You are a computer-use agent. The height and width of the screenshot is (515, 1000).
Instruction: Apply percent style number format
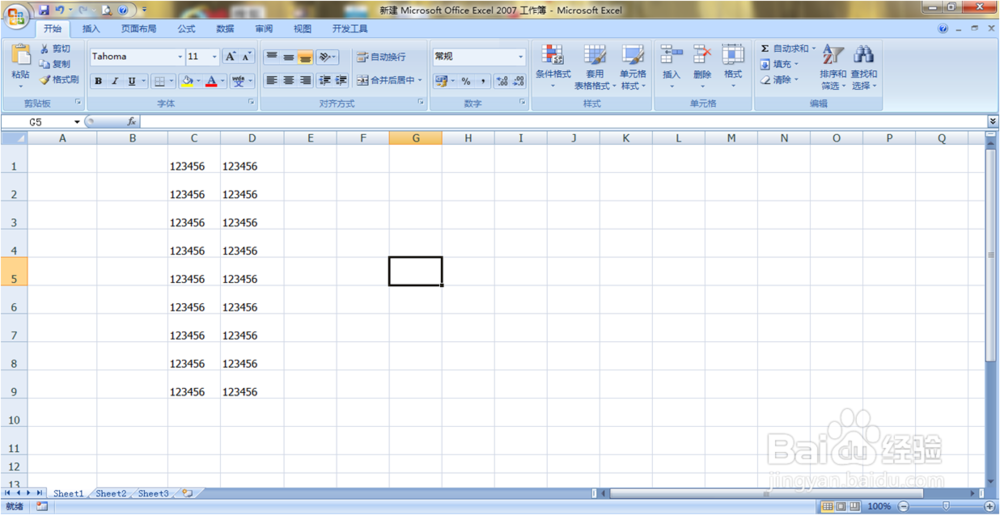point(466,81)
